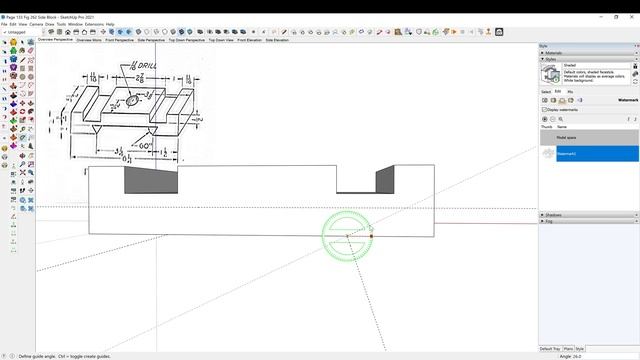640x360 pixels.
Task: Select the Tape Measure tool
Action: (x=22, y=129)
